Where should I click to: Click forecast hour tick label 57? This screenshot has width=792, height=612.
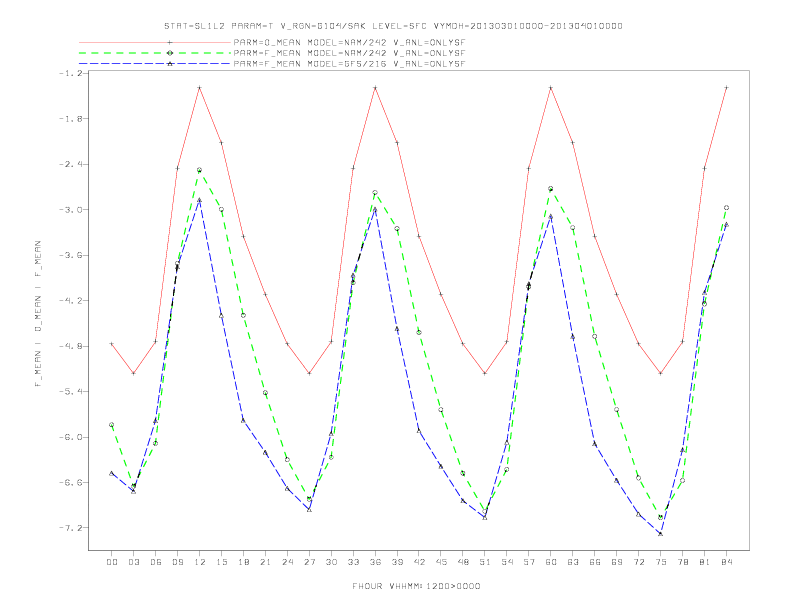[529, 562]
